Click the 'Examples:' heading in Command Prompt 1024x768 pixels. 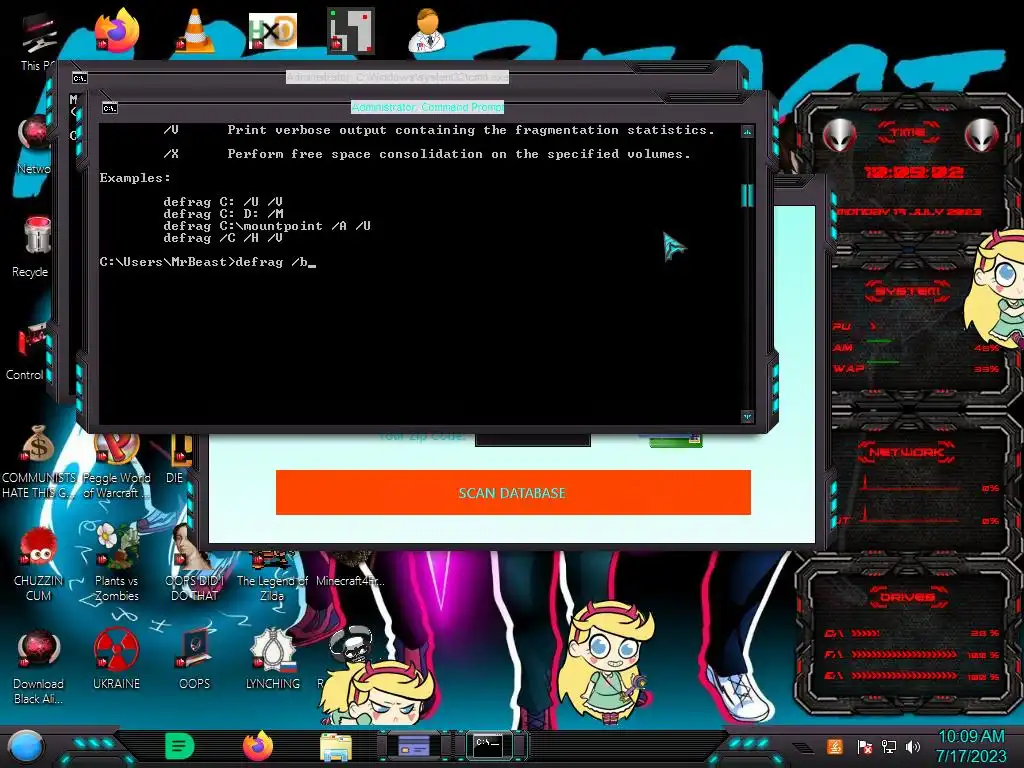135,178
